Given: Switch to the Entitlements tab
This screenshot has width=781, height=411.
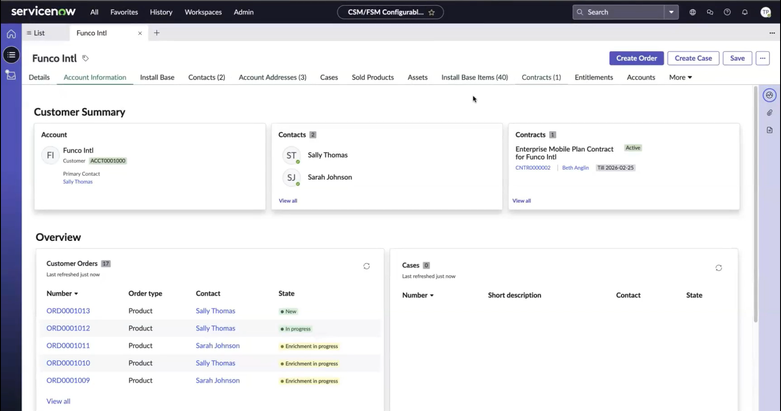Looking at the screenshot, I should (594, 77).
